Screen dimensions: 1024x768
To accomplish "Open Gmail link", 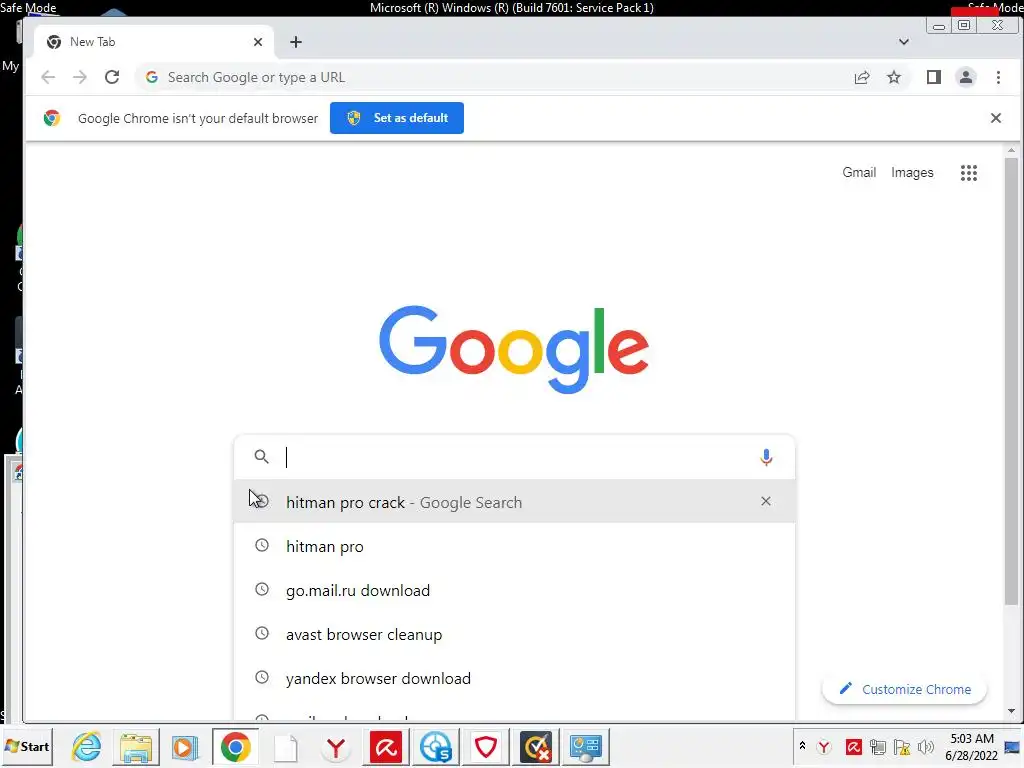I will (859, 172).
